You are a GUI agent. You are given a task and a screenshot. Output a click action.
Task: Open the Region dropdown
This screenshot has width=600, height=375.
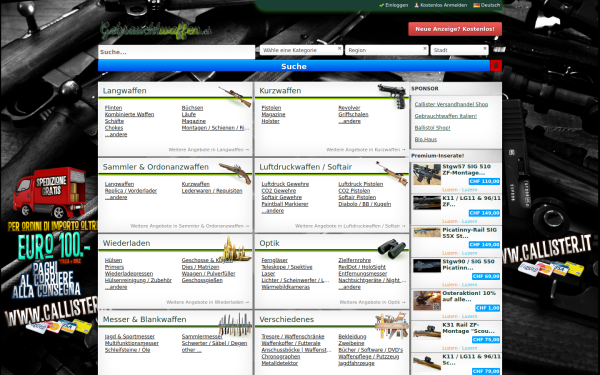click(x=386, y=50)
